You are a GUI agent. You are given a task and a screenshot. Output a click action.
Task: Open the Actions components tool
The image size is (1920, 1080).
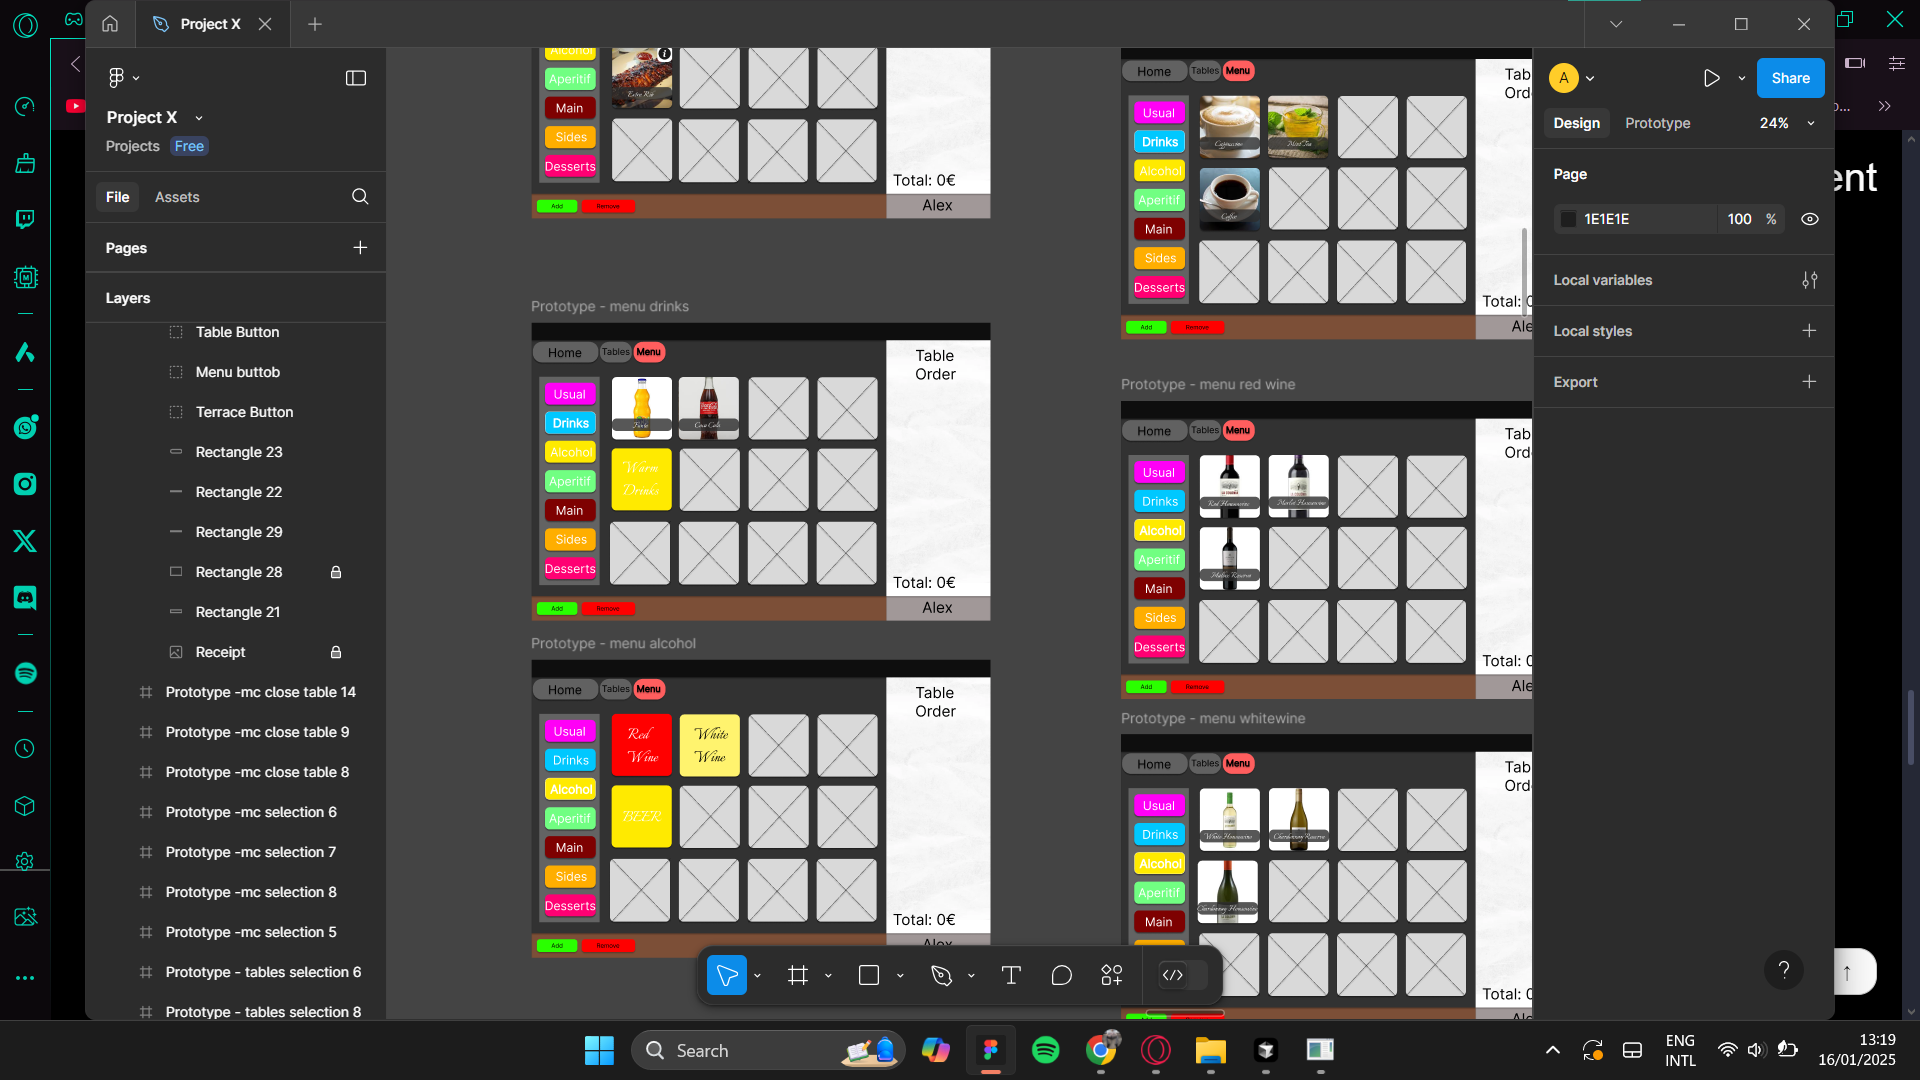1112,975
